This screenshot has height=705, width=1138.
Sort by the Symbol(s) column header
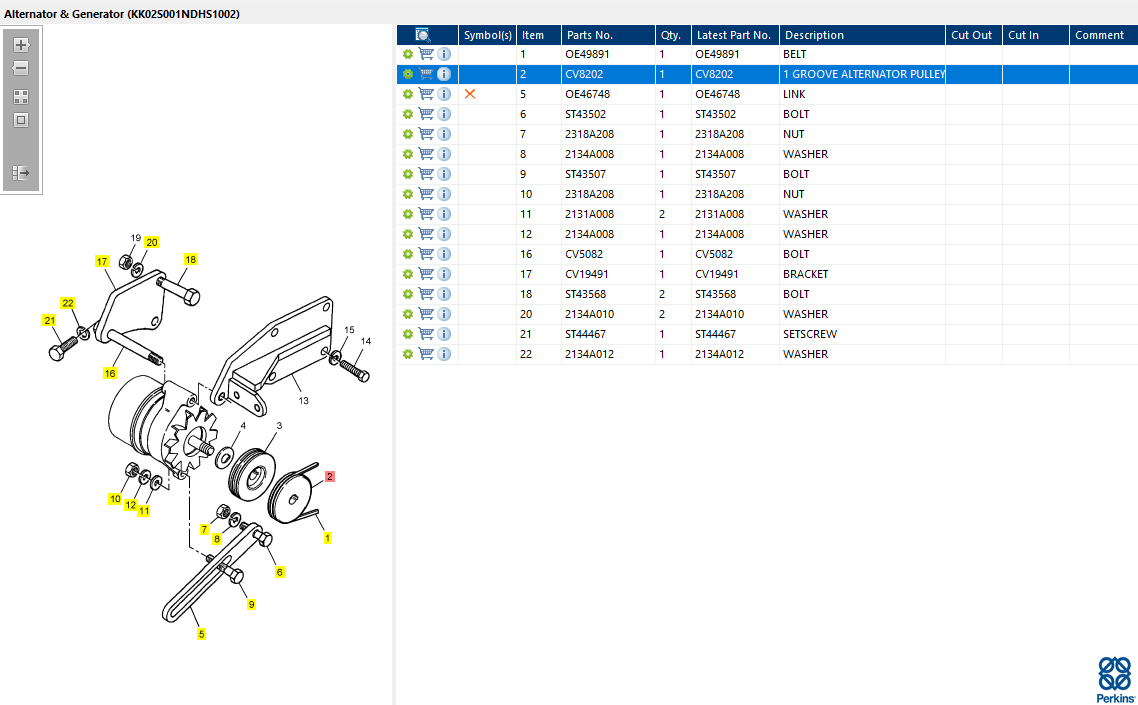488,35
